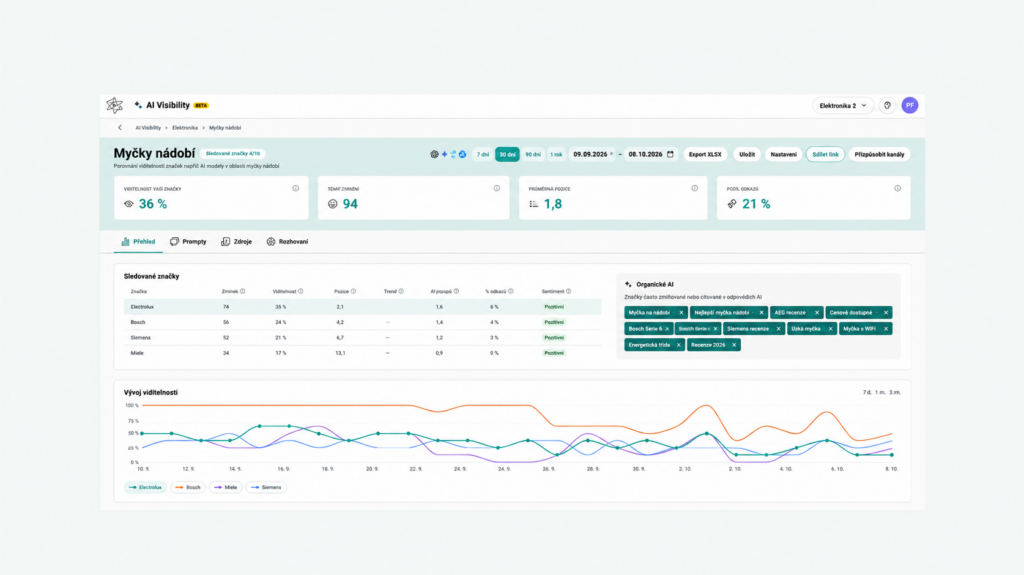Screen dimensions: 1024x575
Task: Show info for Podíl odkazů card
Action: coord(898,188)
